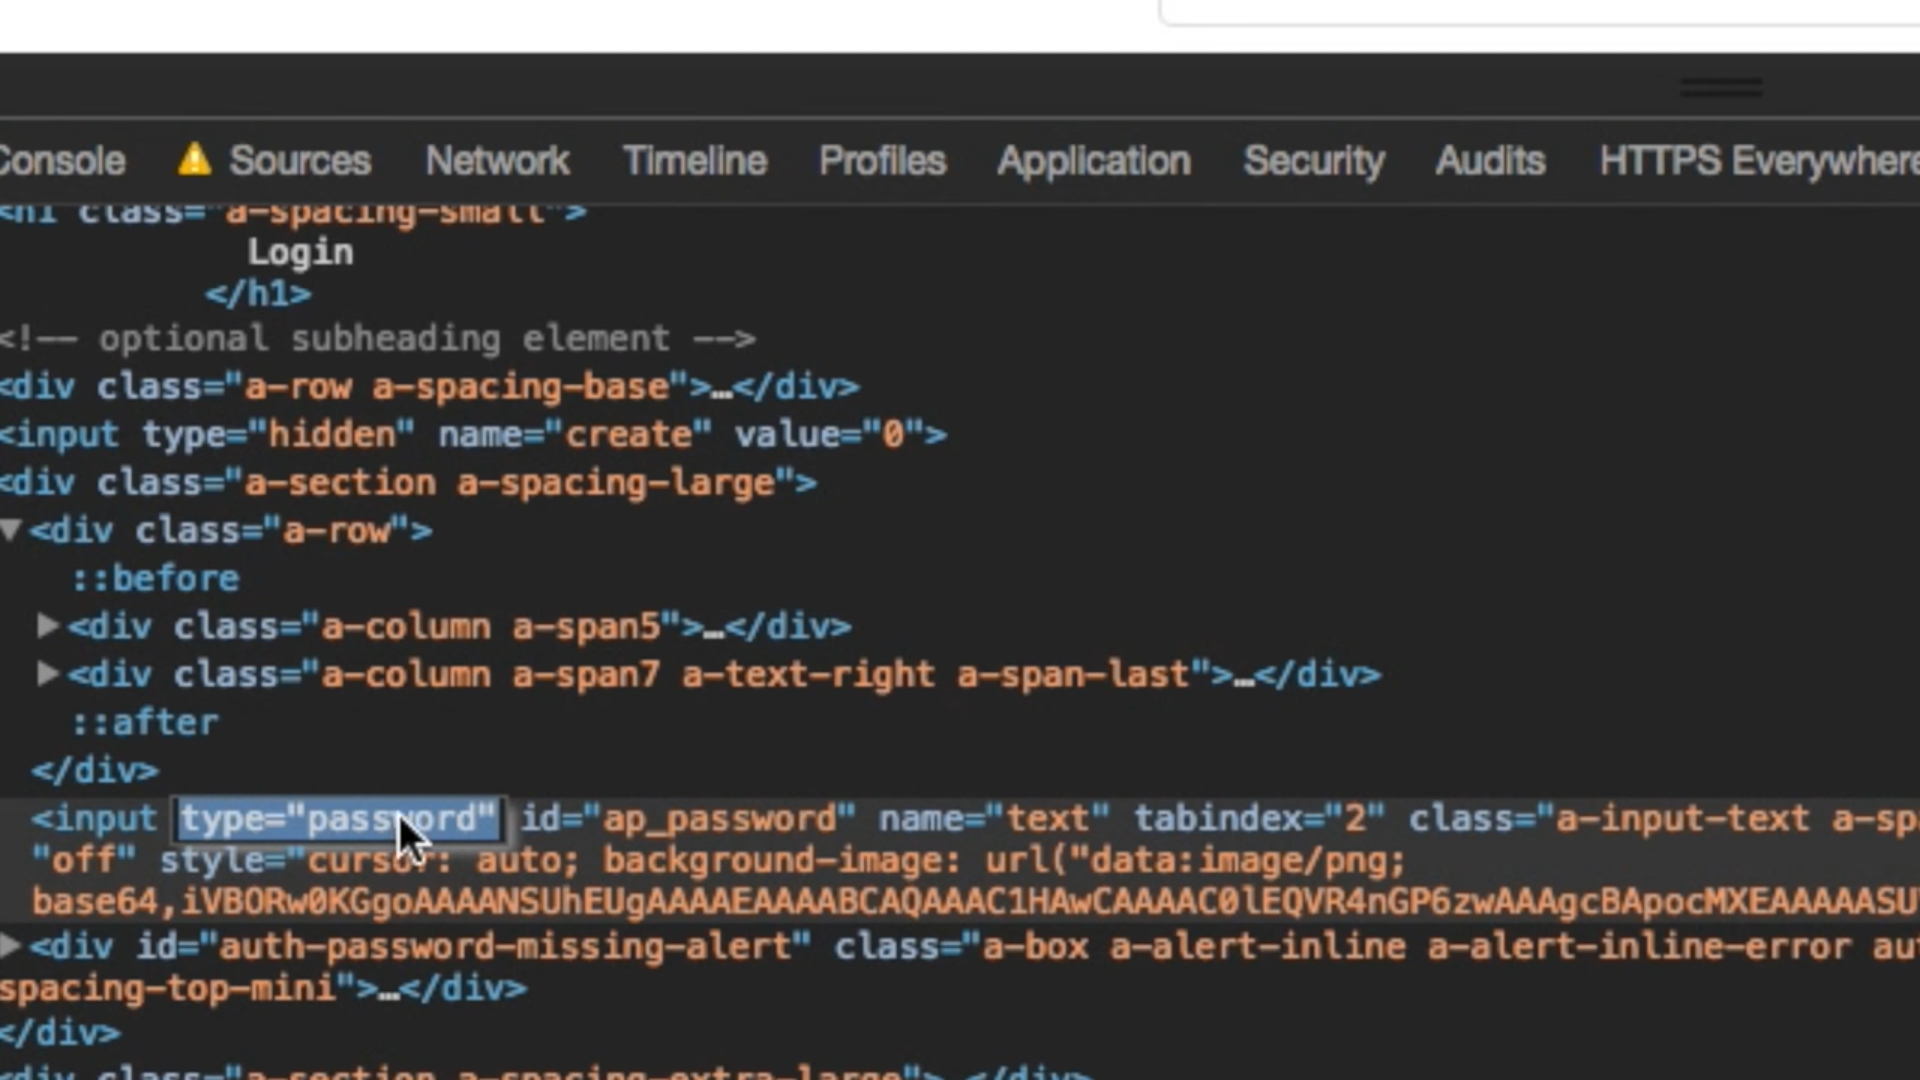1920x1080 pixels.
Task: Select the highlighted type="password" attribute
Action: (x=338, y=819)
